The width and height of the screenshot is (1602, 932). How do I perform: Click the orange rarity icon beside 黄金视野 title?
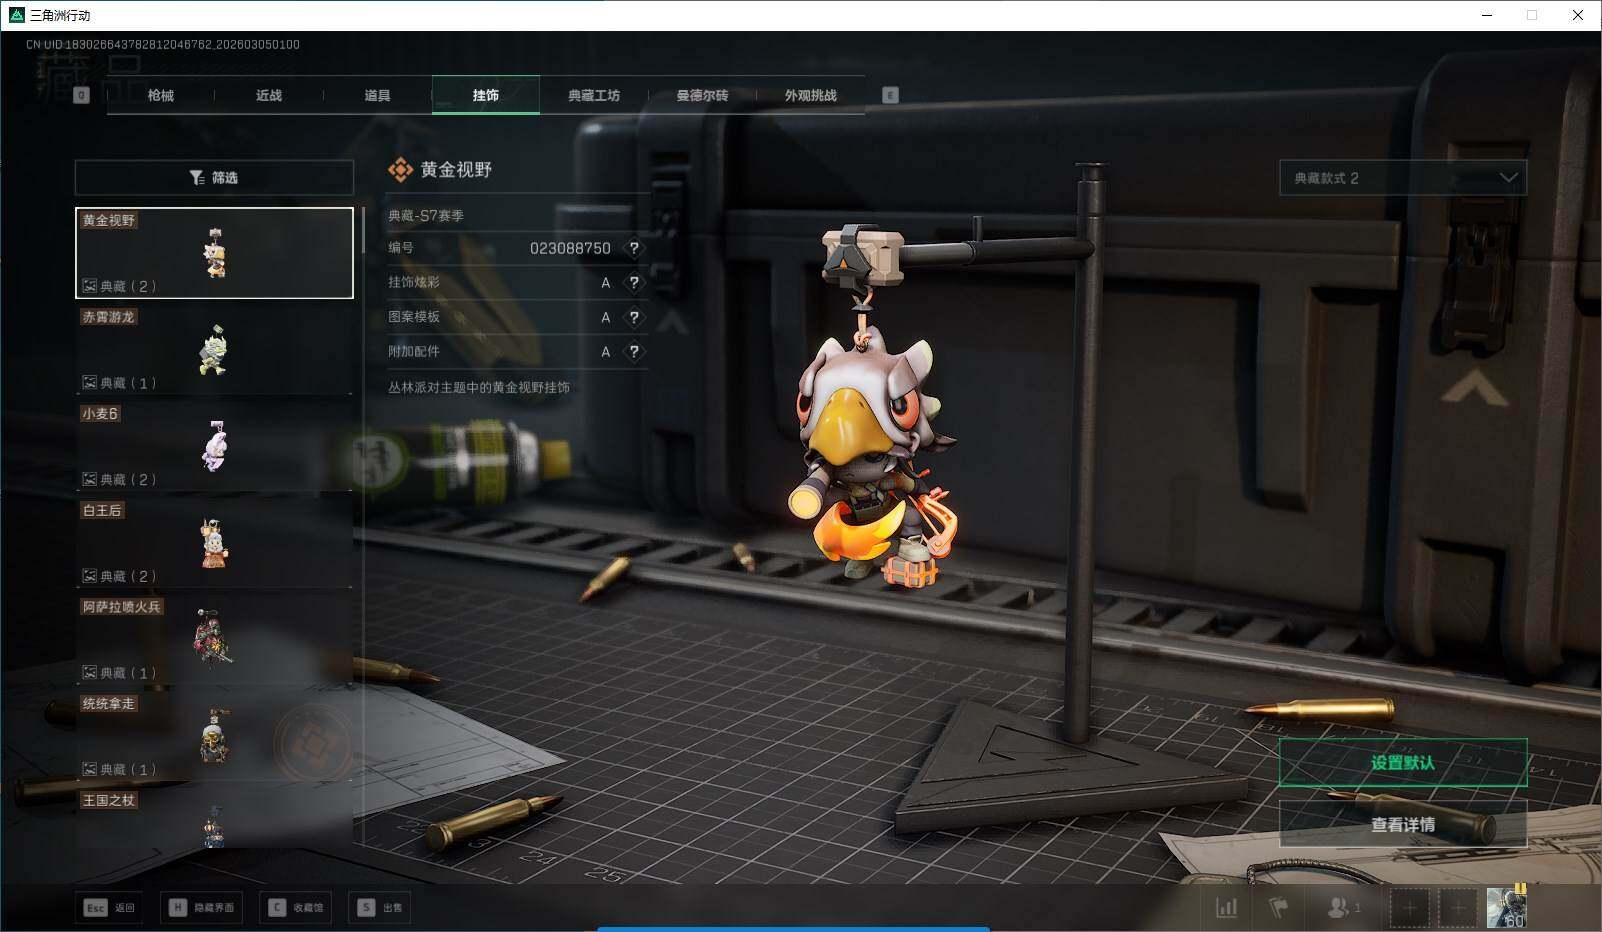[400, 170]
